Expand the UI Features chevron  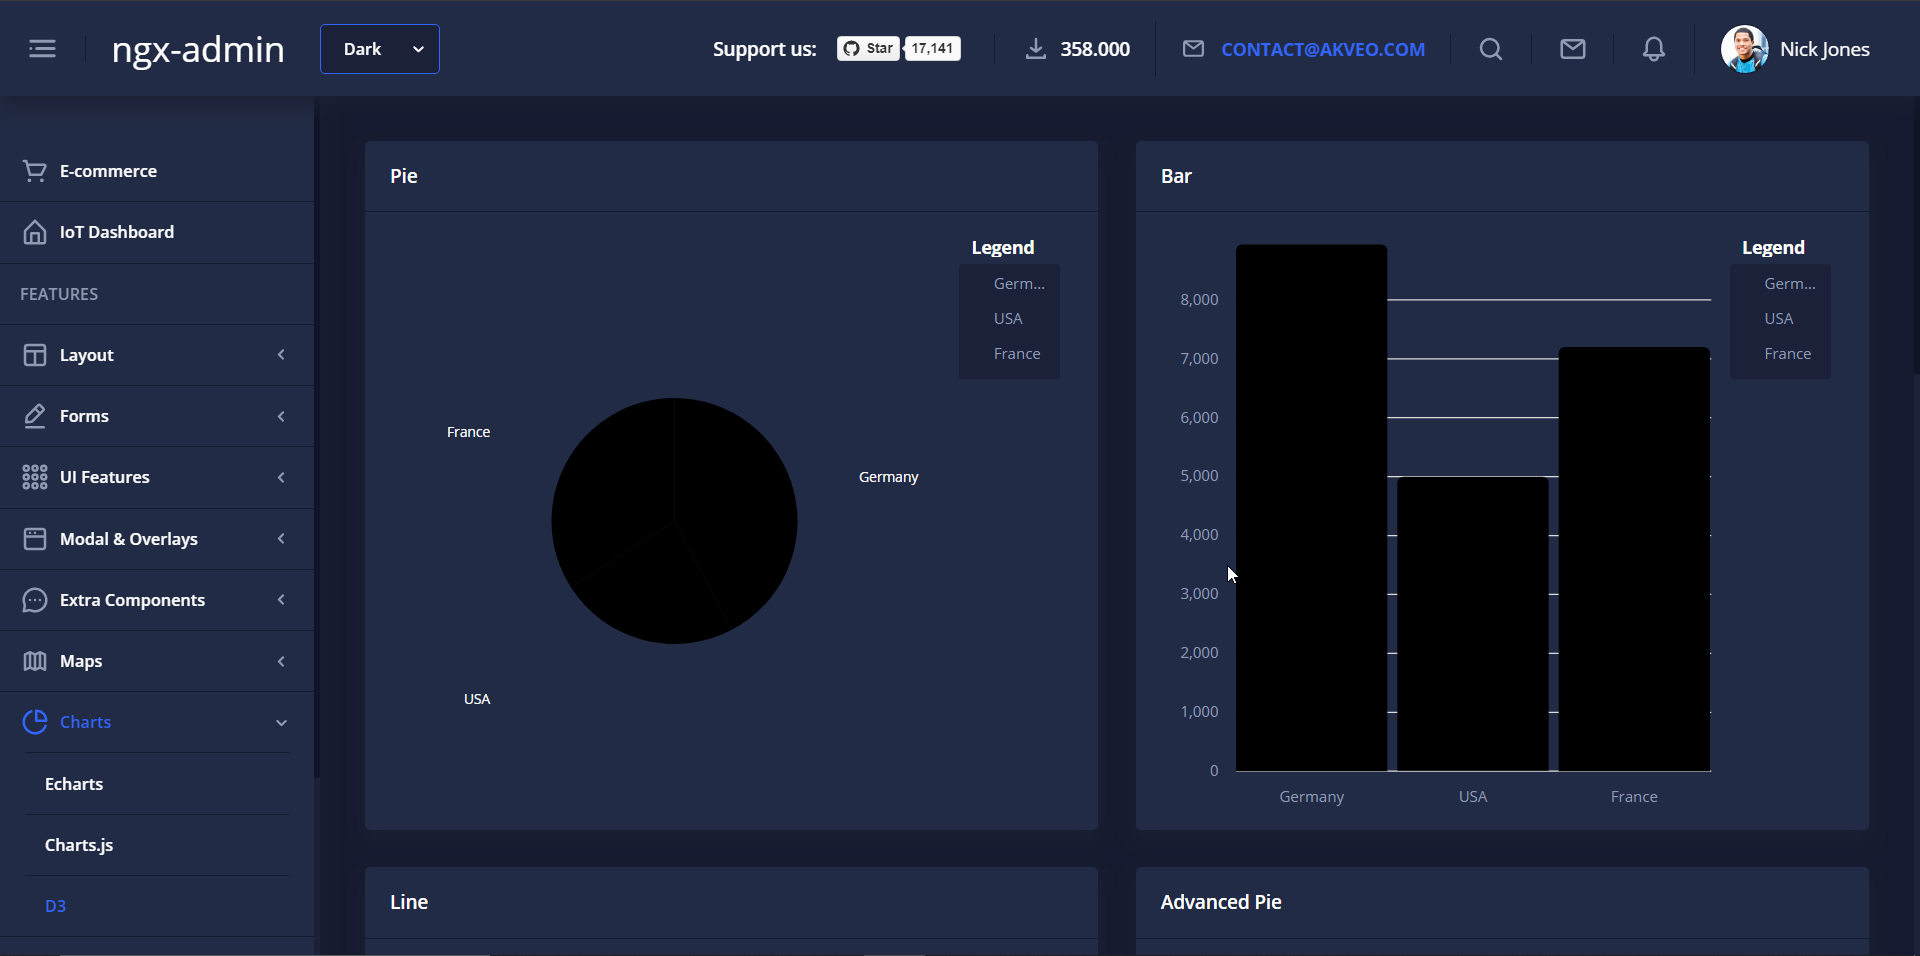(281, 477)
